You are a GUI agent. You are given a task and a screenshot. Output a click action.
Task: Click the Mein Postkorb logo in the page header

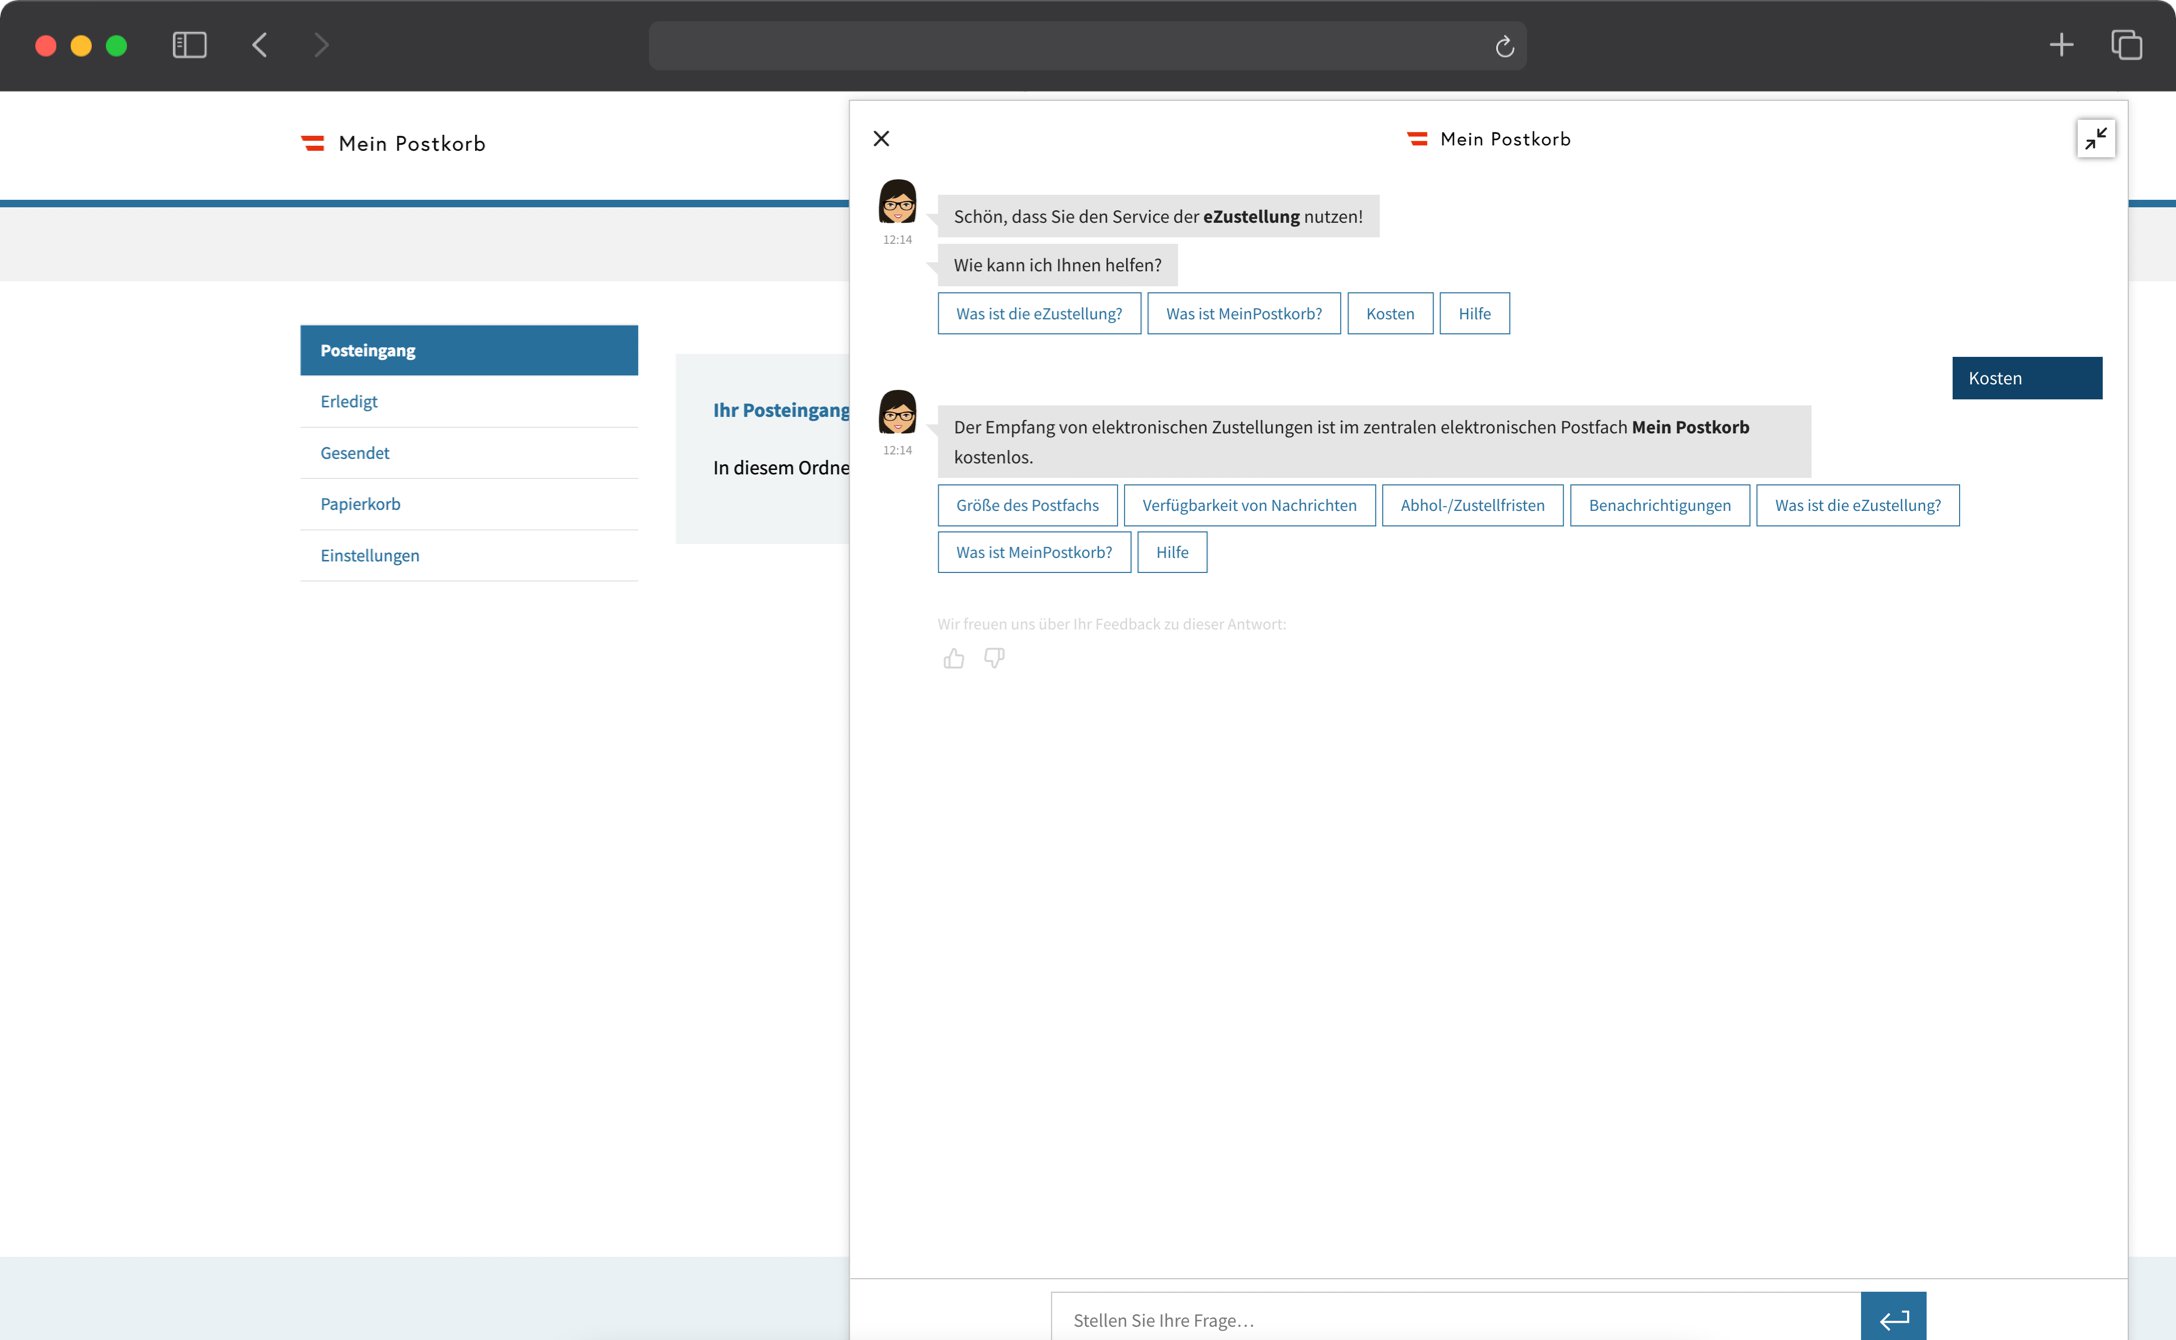tap(393, 143)
